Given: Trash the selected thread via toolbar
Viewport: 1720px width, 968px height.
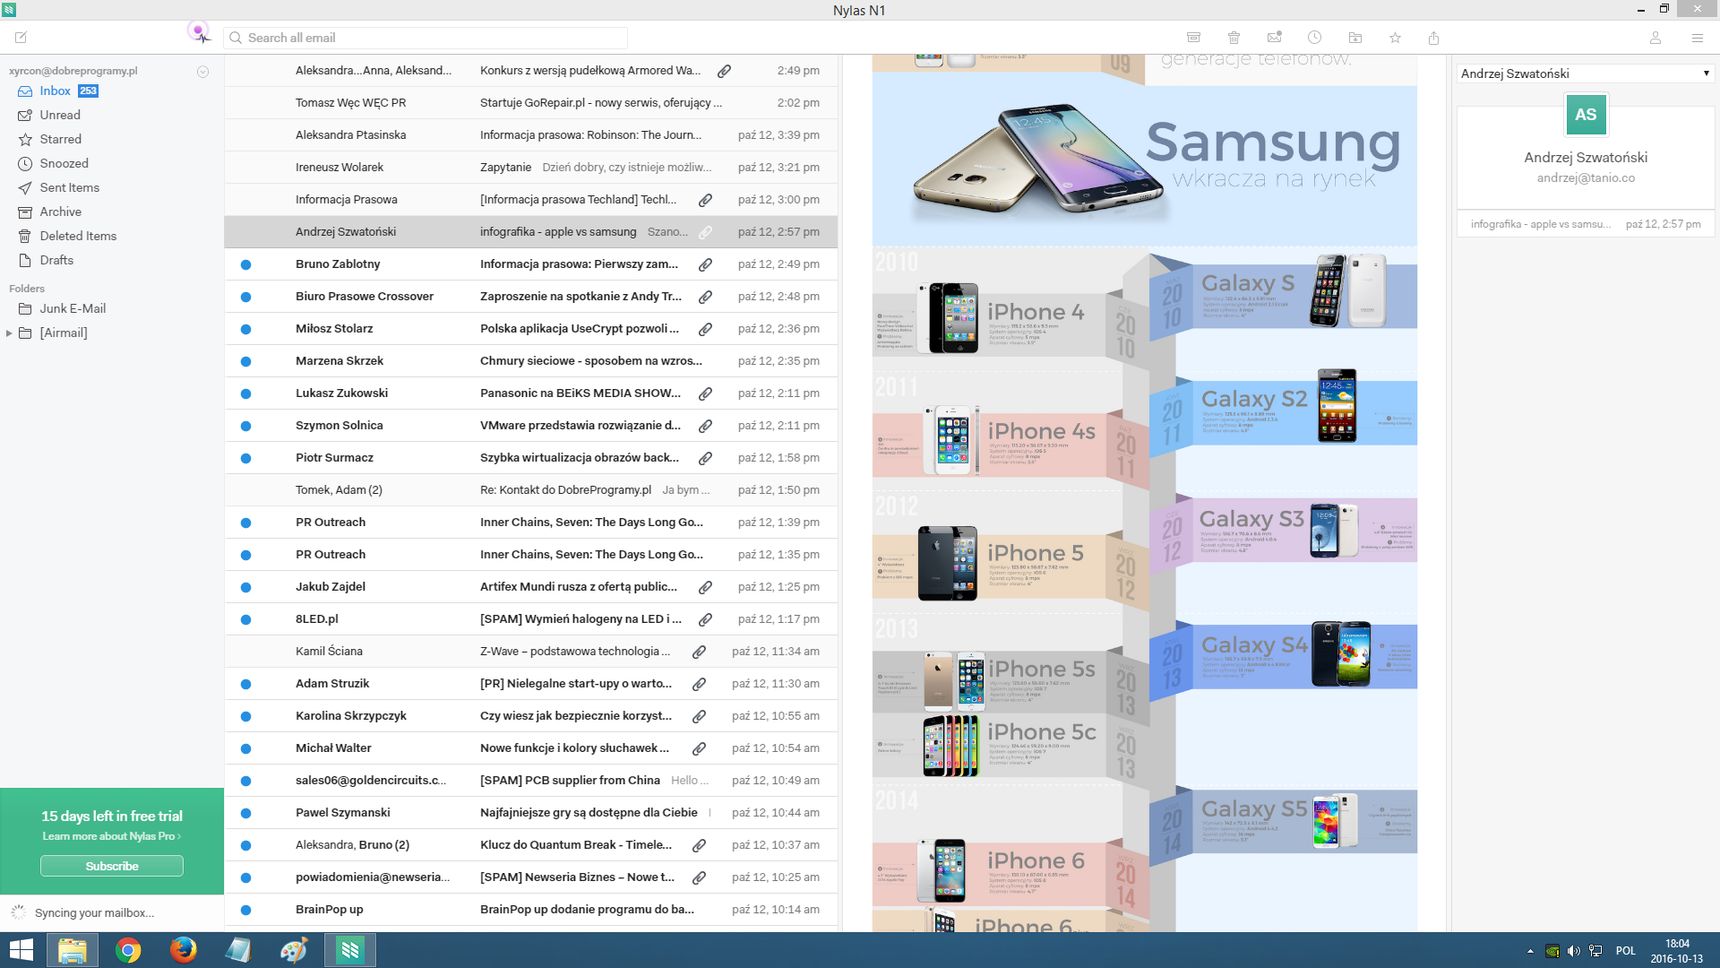Looking at the screenshot, I should [x=1234, y=37].
